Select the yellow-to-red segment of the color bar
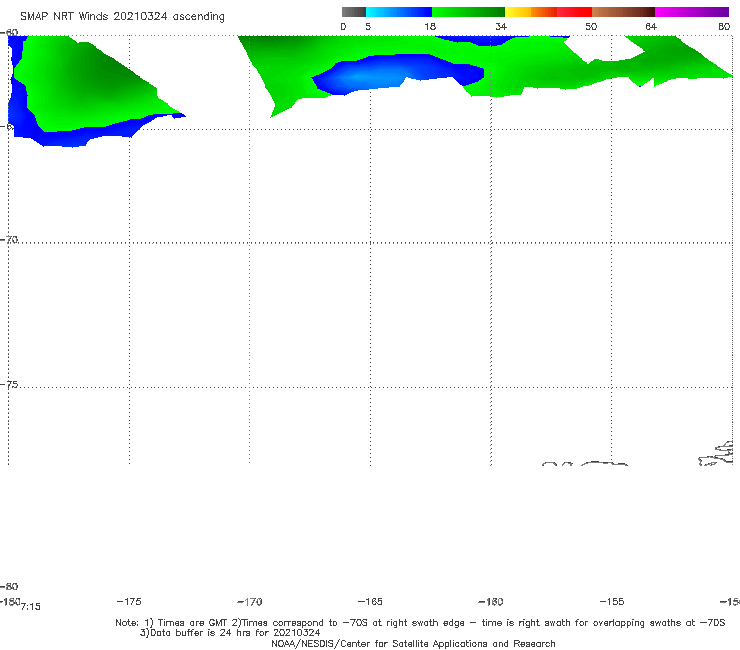 point(548,12)
